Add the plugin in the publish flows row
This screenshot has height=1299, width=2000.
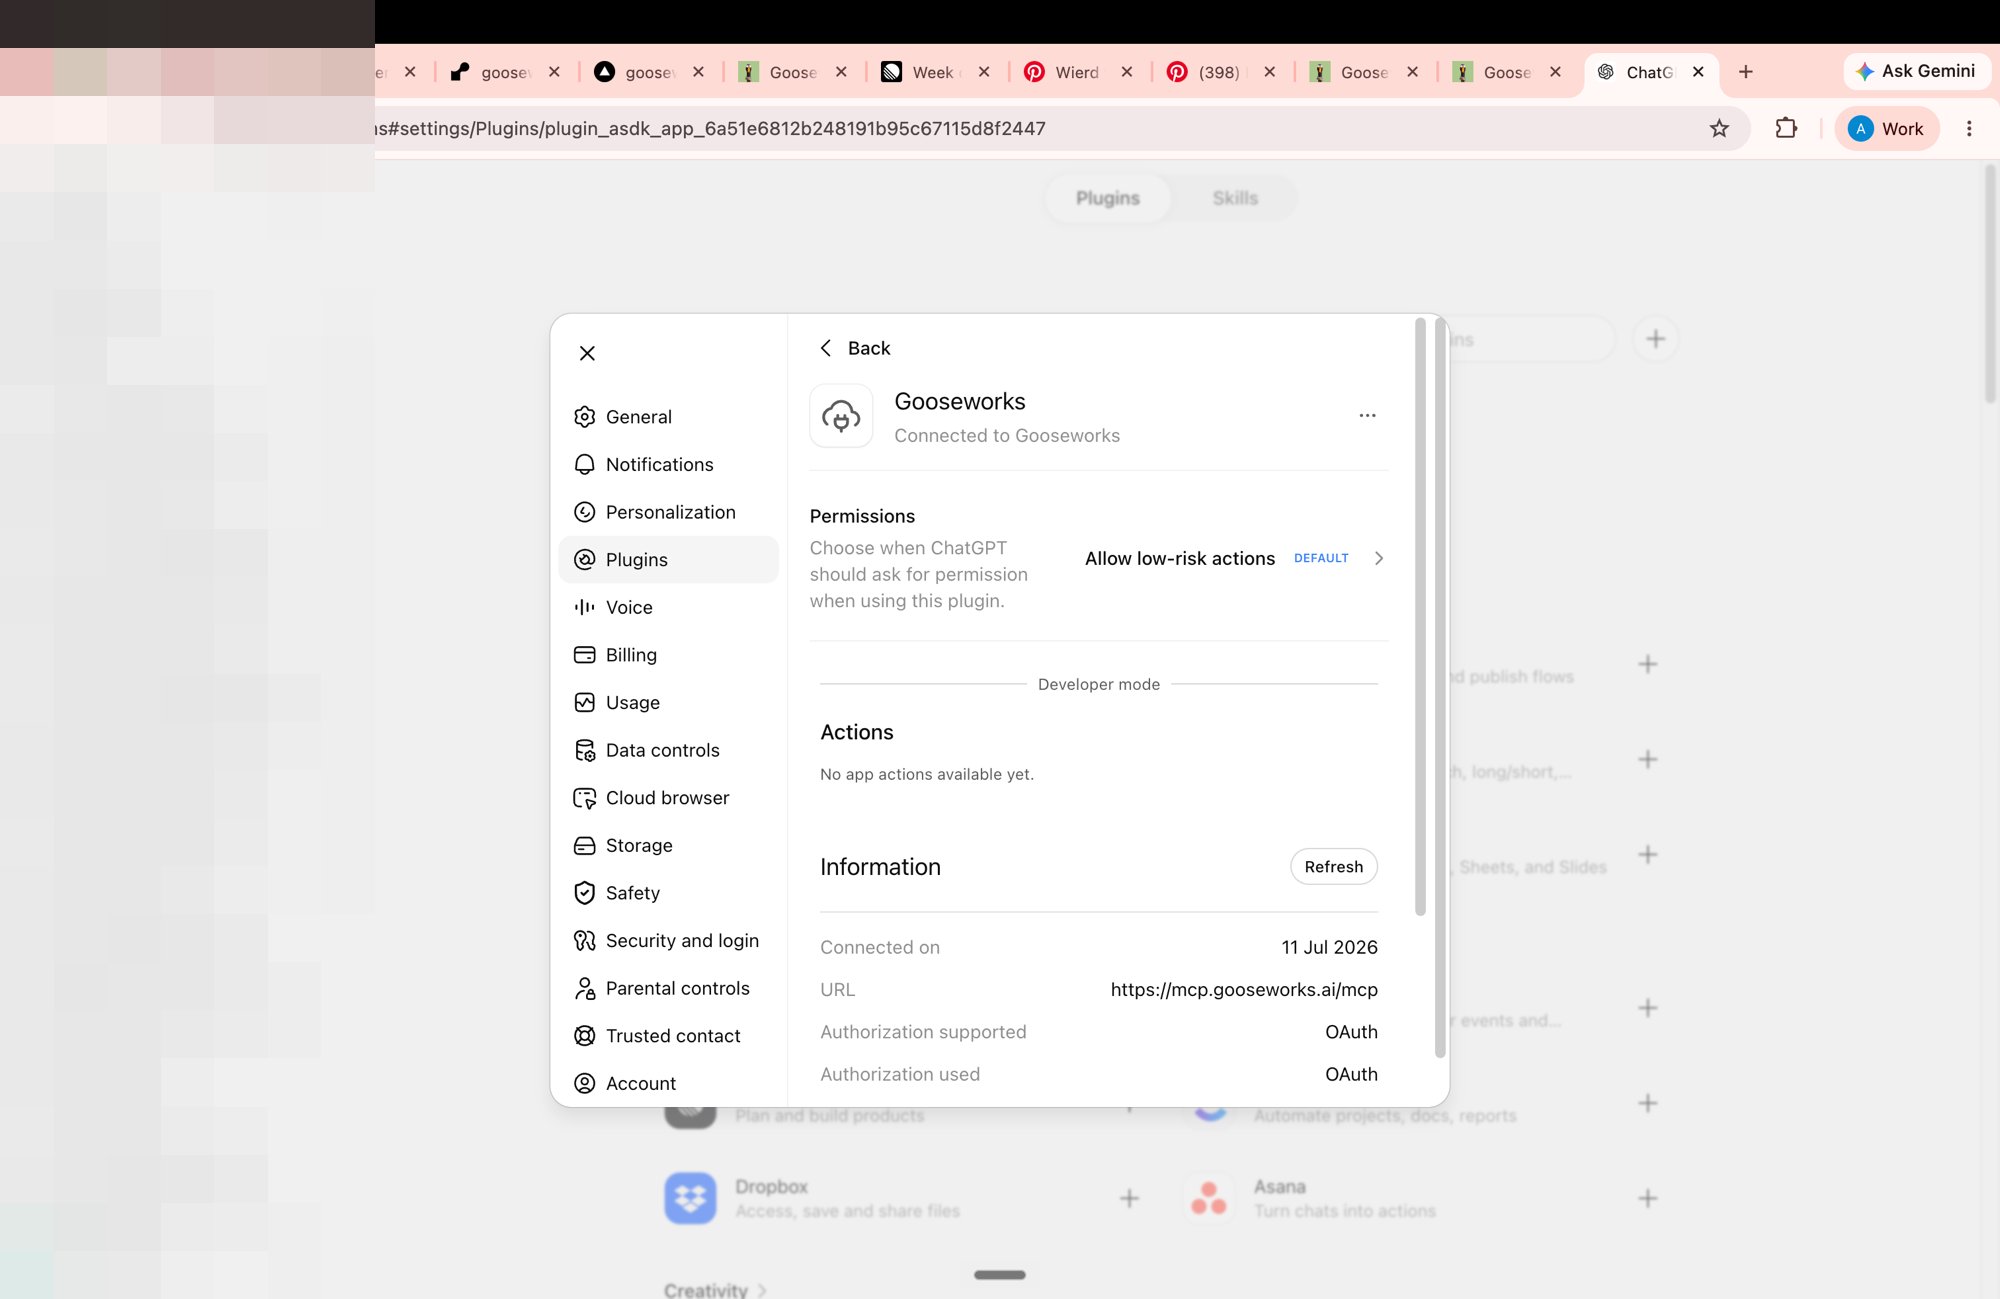pos(1648,664)
